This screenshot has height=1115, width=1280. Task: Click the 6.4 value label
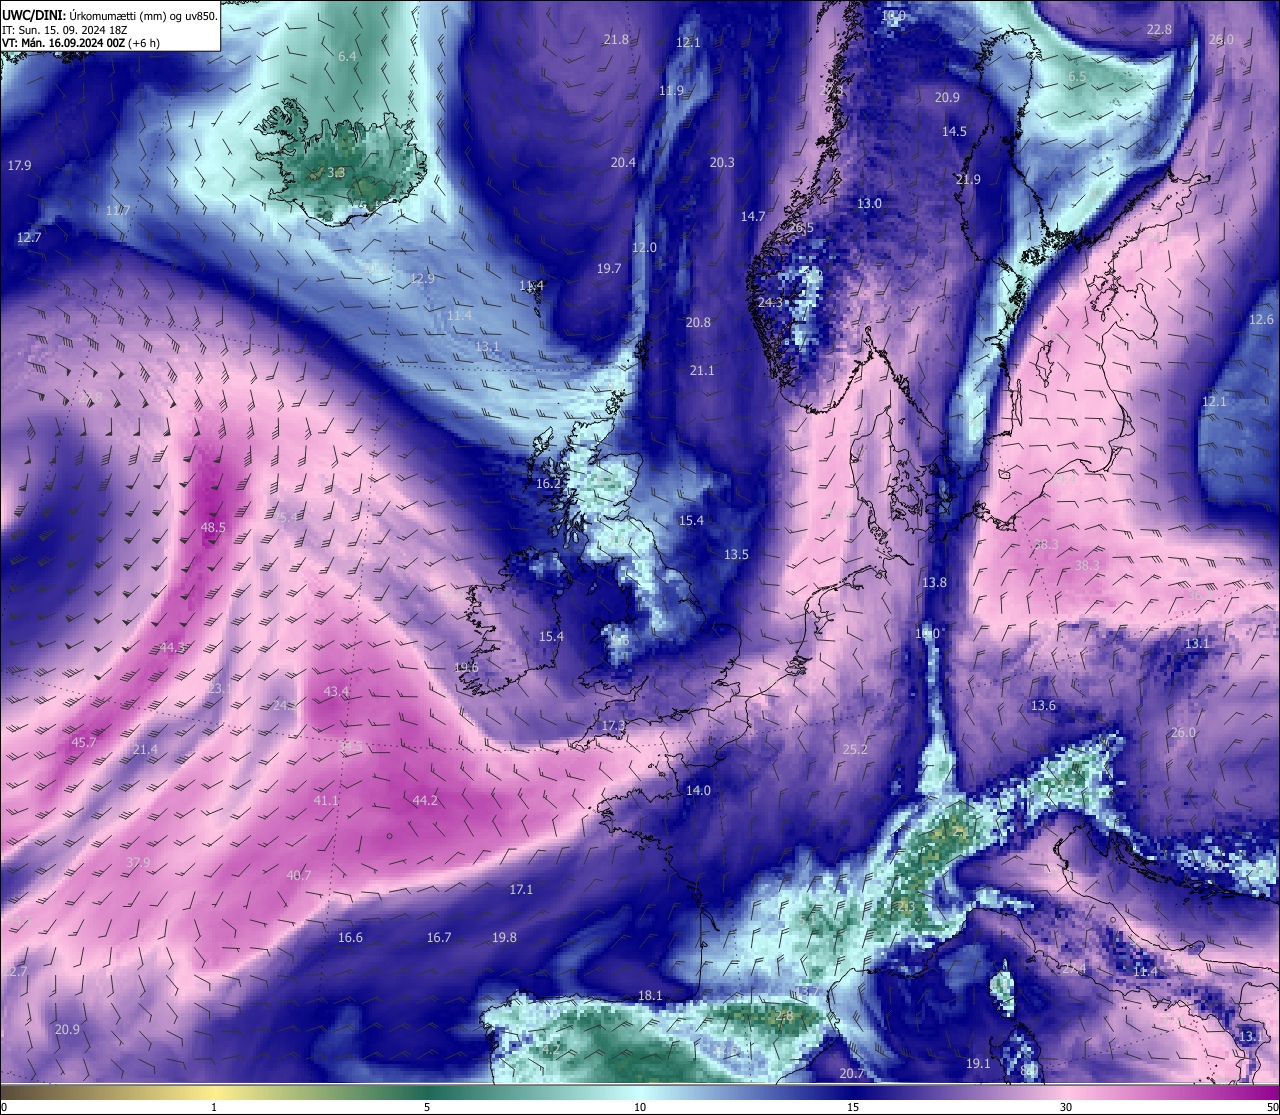[x=347, y=56]
